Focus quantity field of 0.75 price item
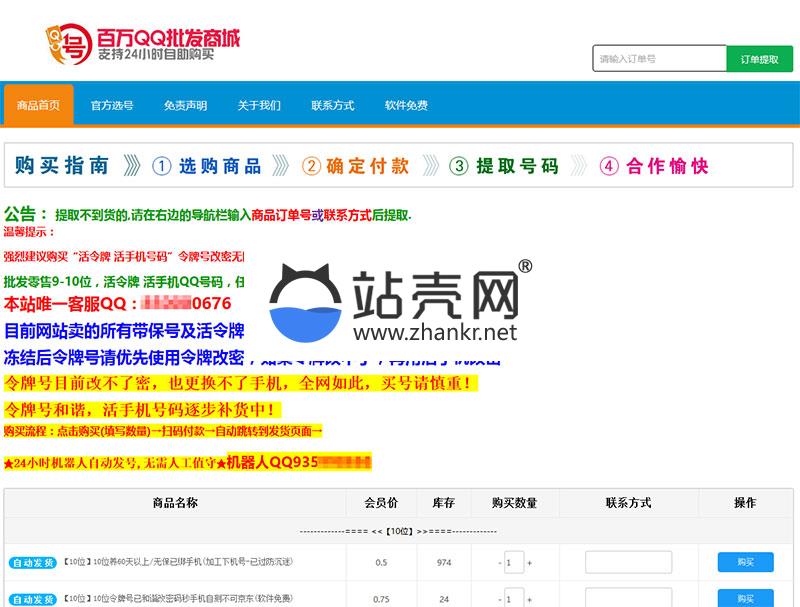 point(514,598)
